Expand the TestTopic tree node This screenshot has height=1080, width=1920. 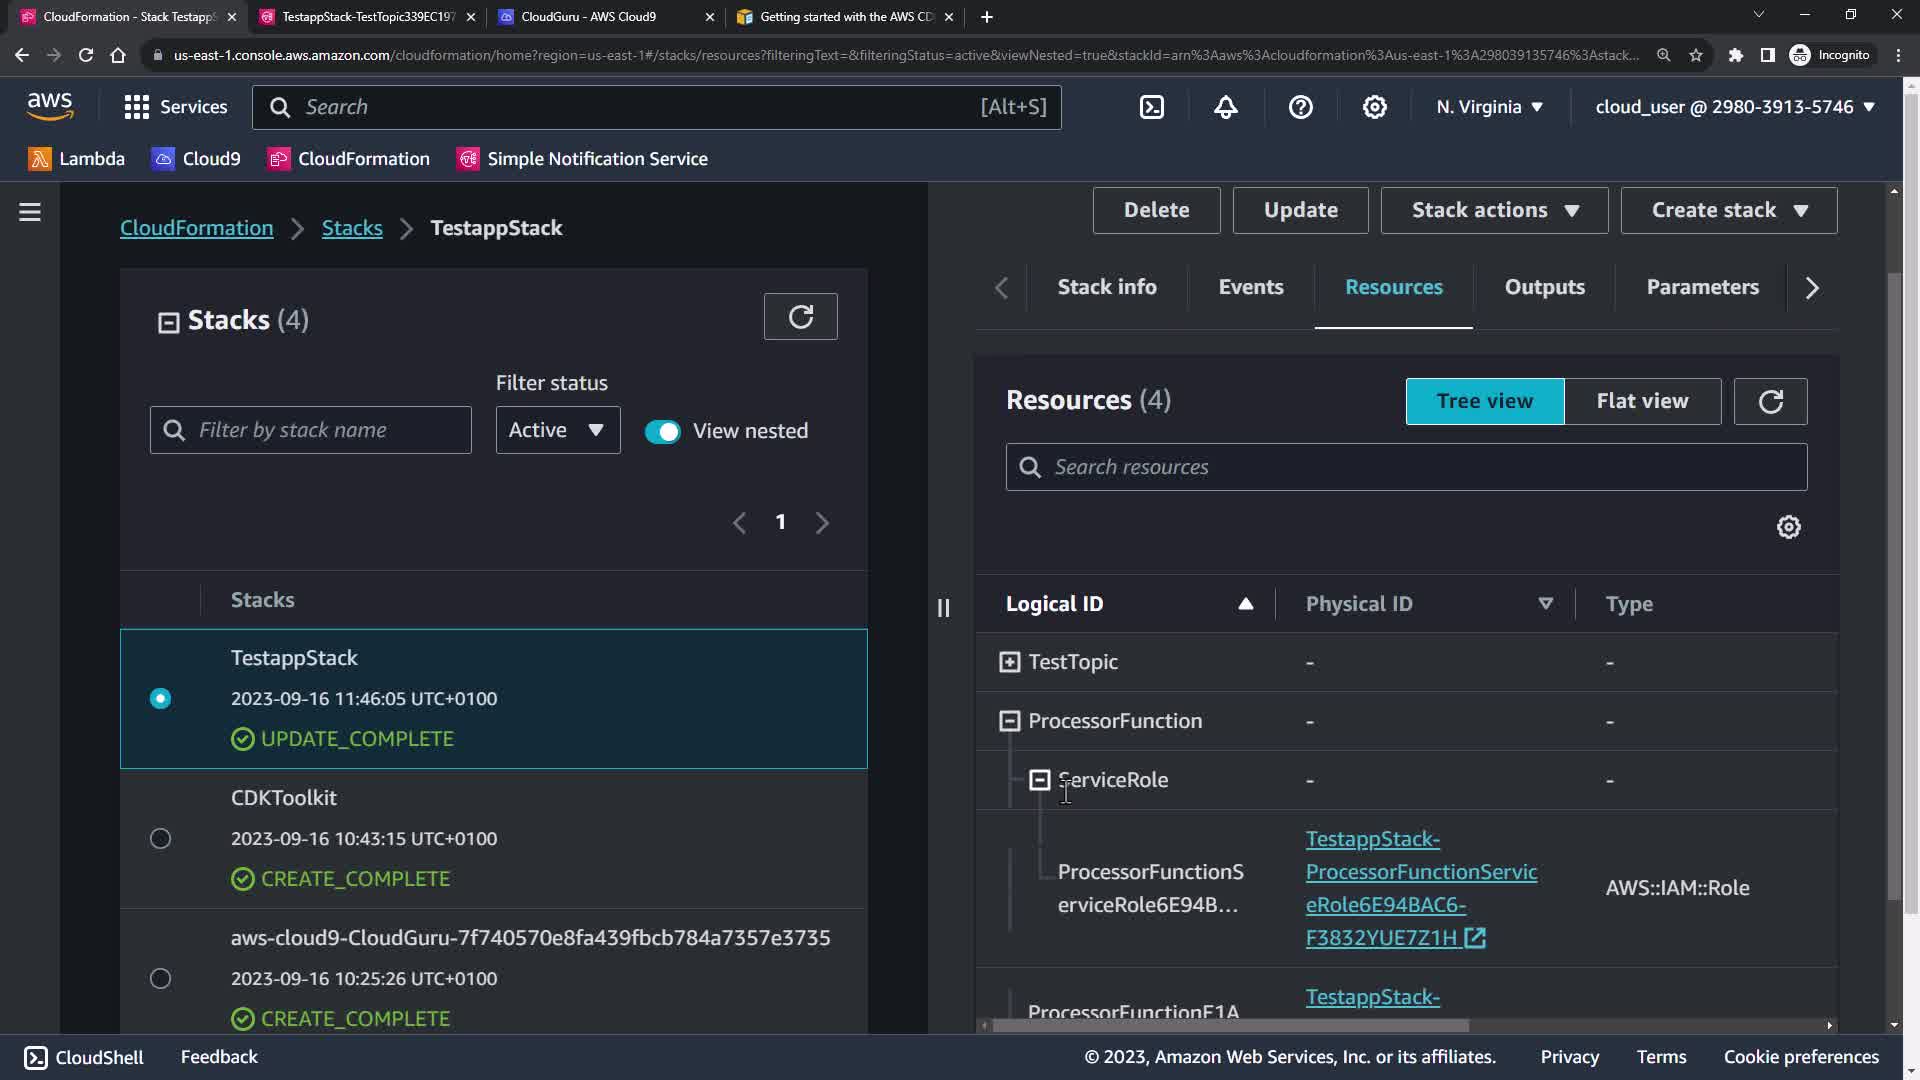tap(1010, 662)
